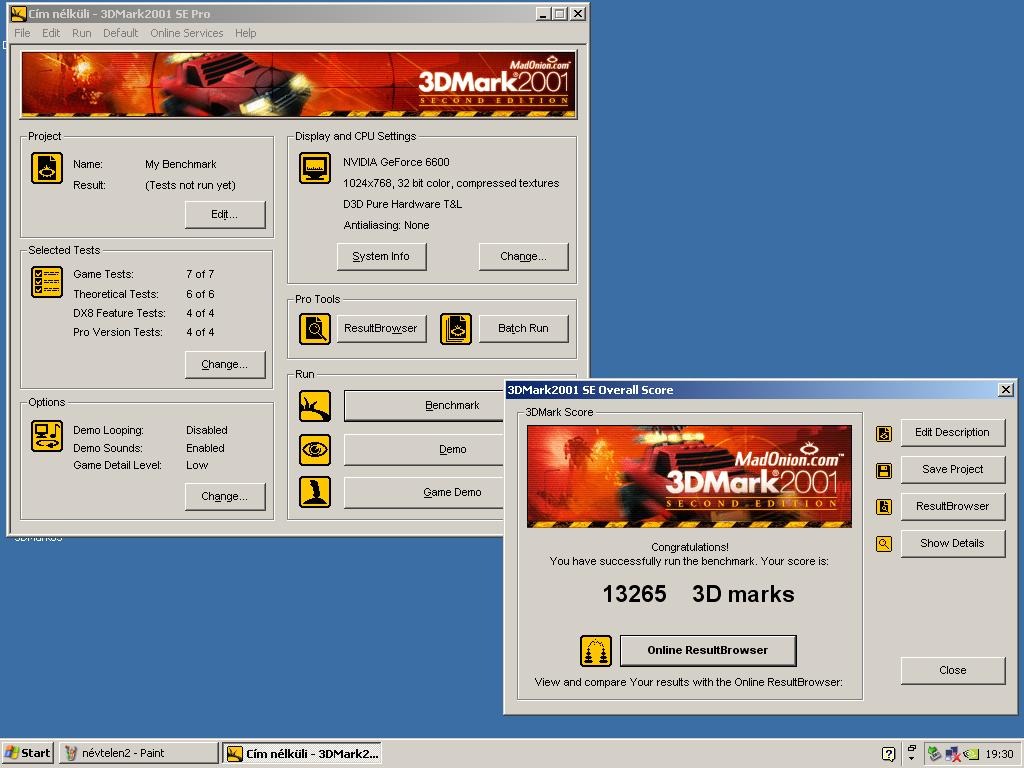Viewport: 1024px width, 768px height.
Task: Click Change... in Options group
Action: [x=225, y=496]
